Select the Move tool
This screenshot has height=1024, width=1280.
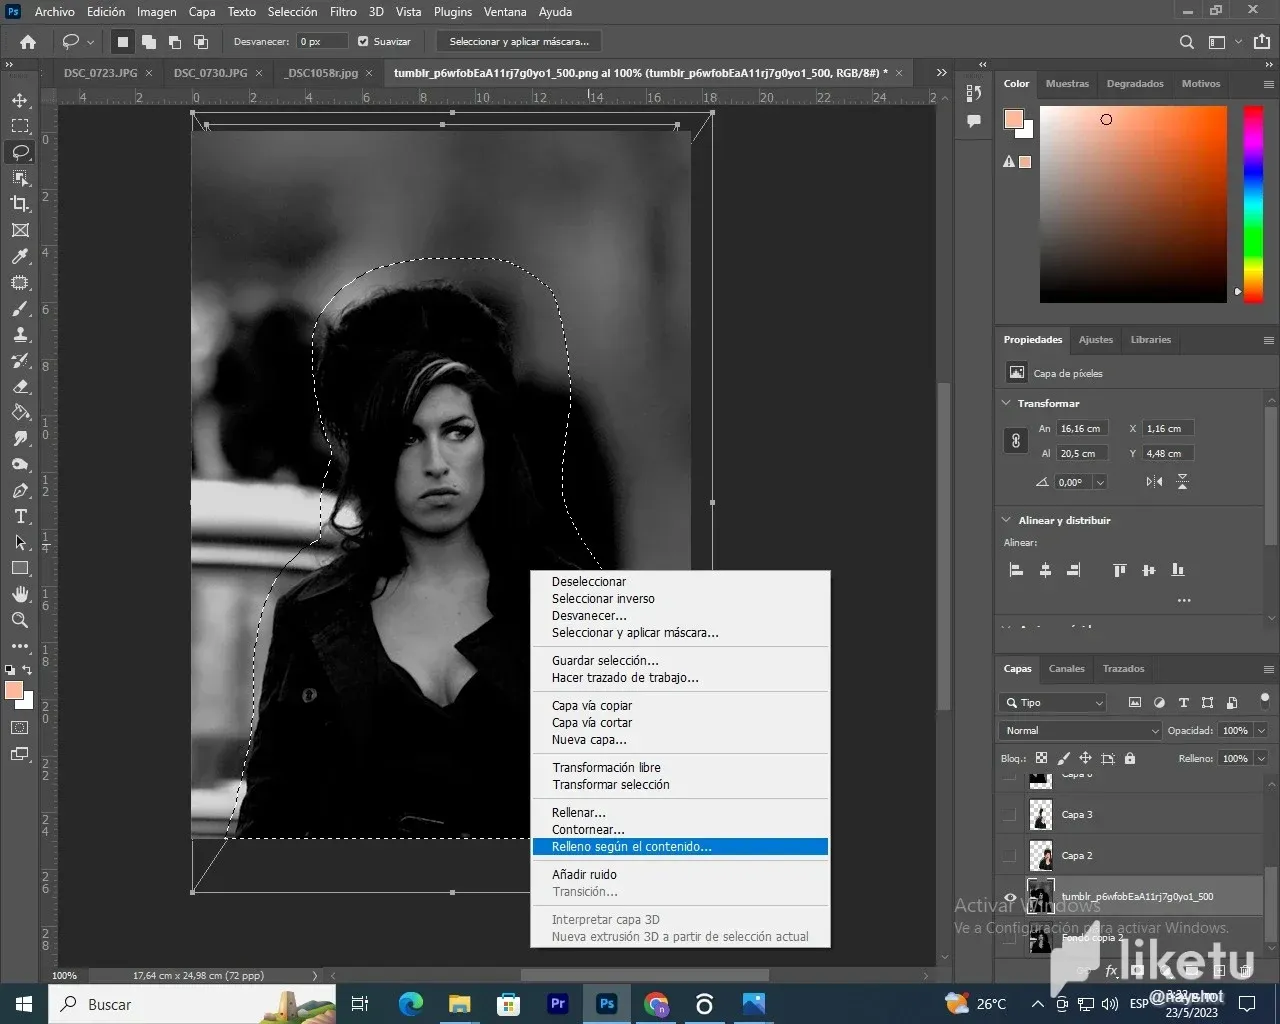[20, 100]
